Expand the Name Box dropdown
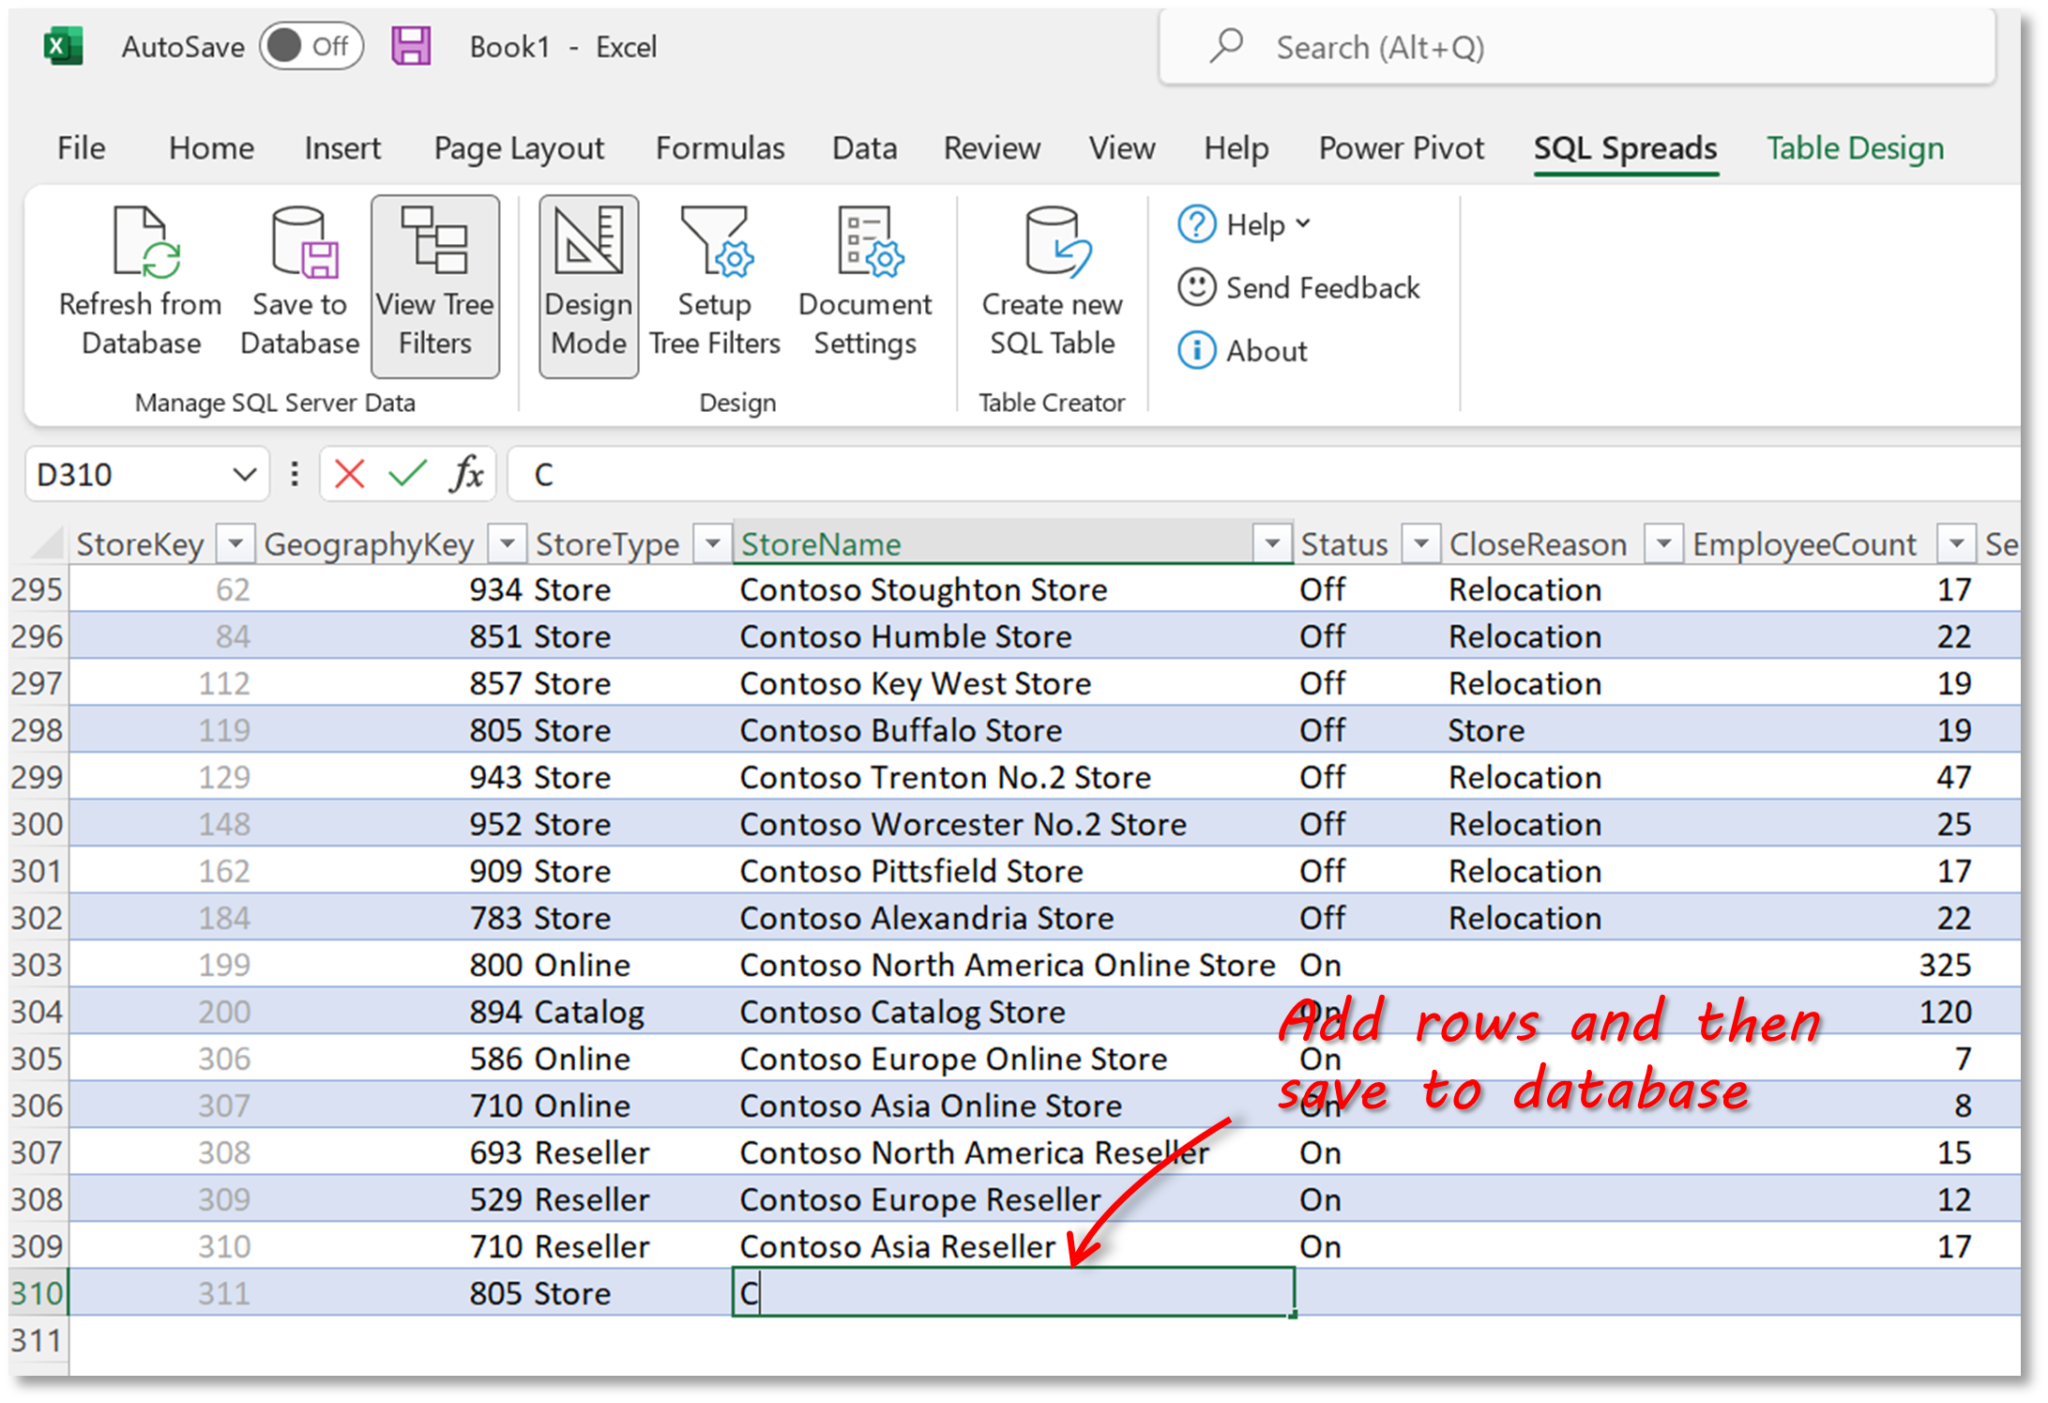Image resolution: width=2048 pixels, height=1403 pixels. (x=243, y=474)
